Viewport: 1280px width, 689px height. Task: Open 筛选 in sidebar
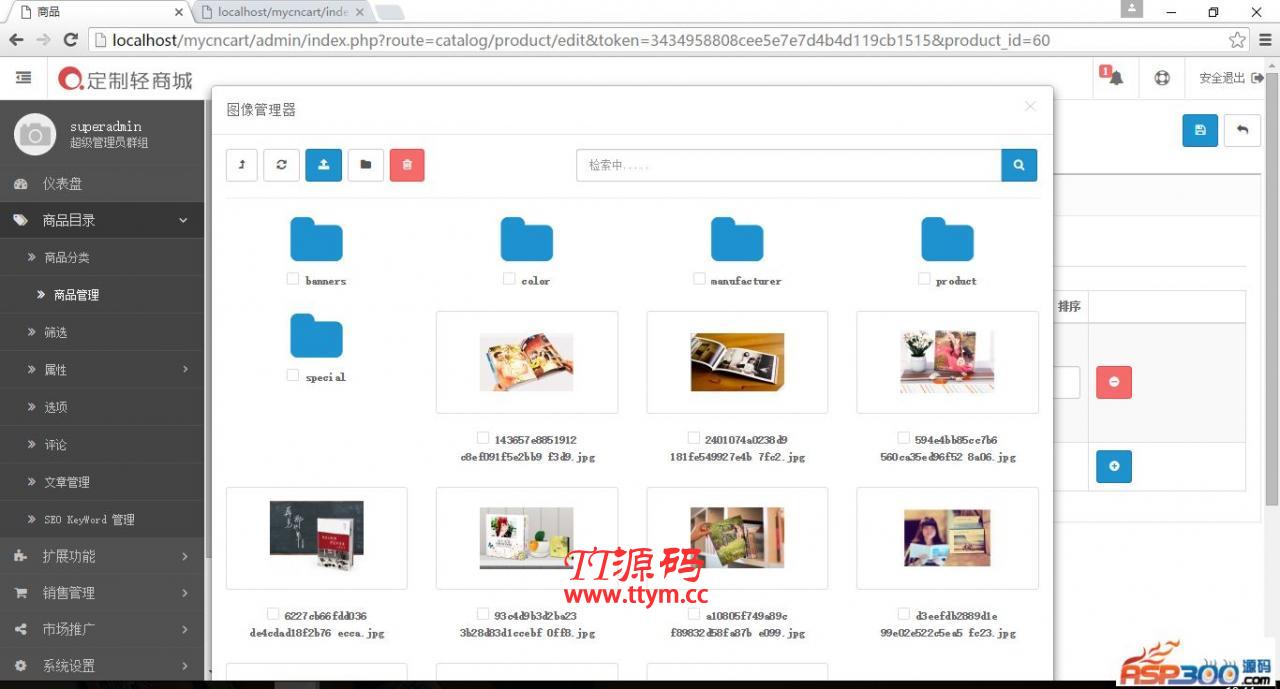(x=102, y=332)
